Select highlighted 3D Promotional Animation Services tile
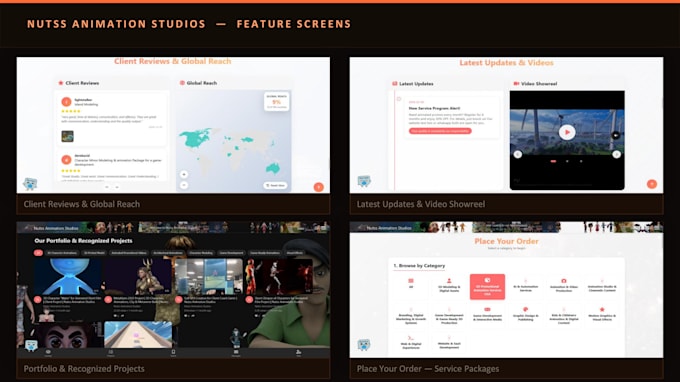 coord(487,287)
